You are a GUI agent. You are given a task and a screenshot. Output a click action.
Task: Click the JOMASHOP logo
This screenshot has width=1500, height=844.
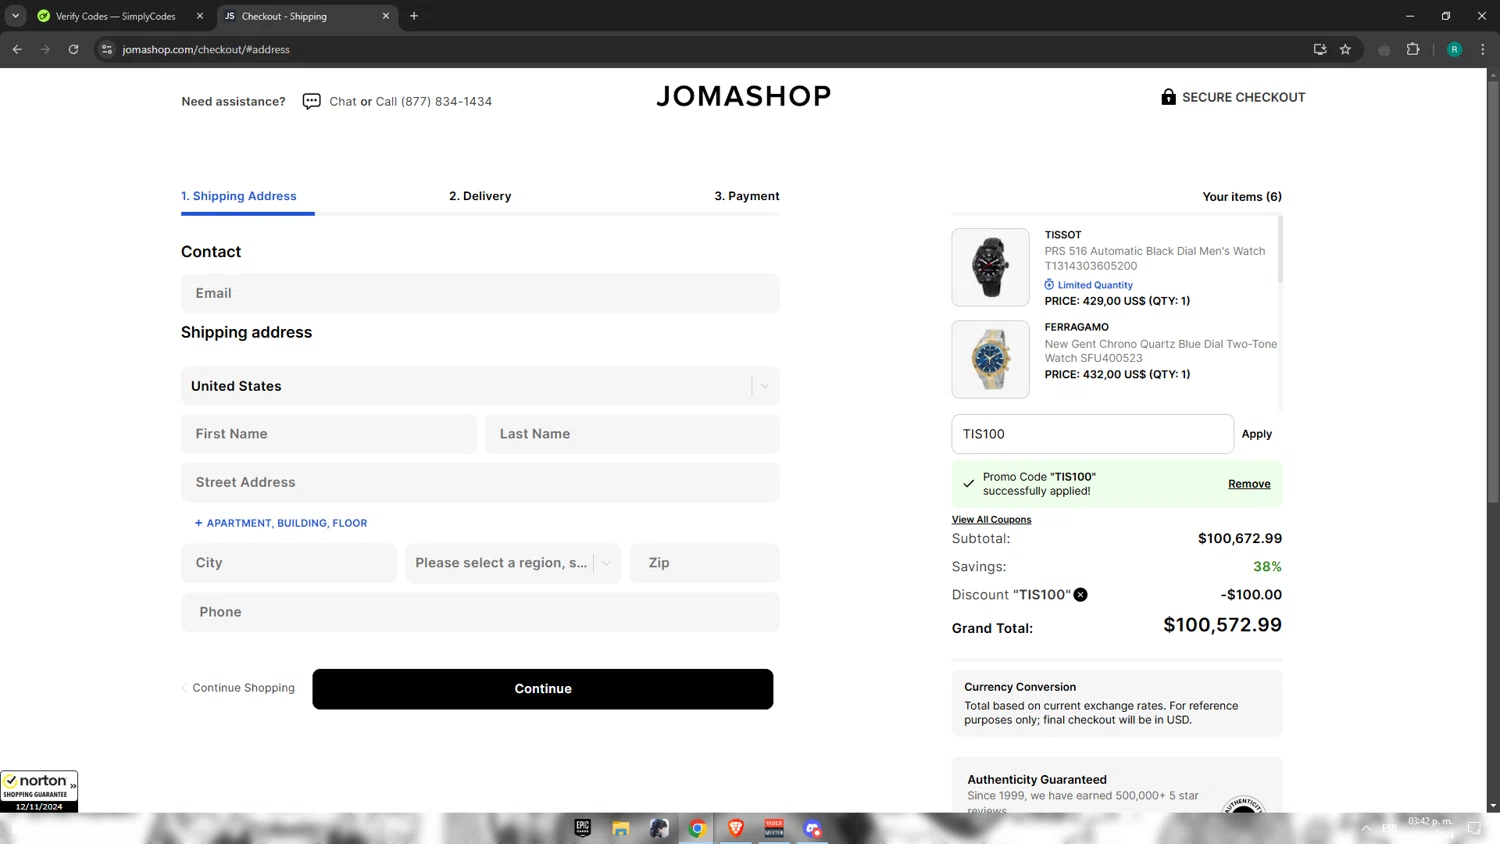(x=743, y=96)
